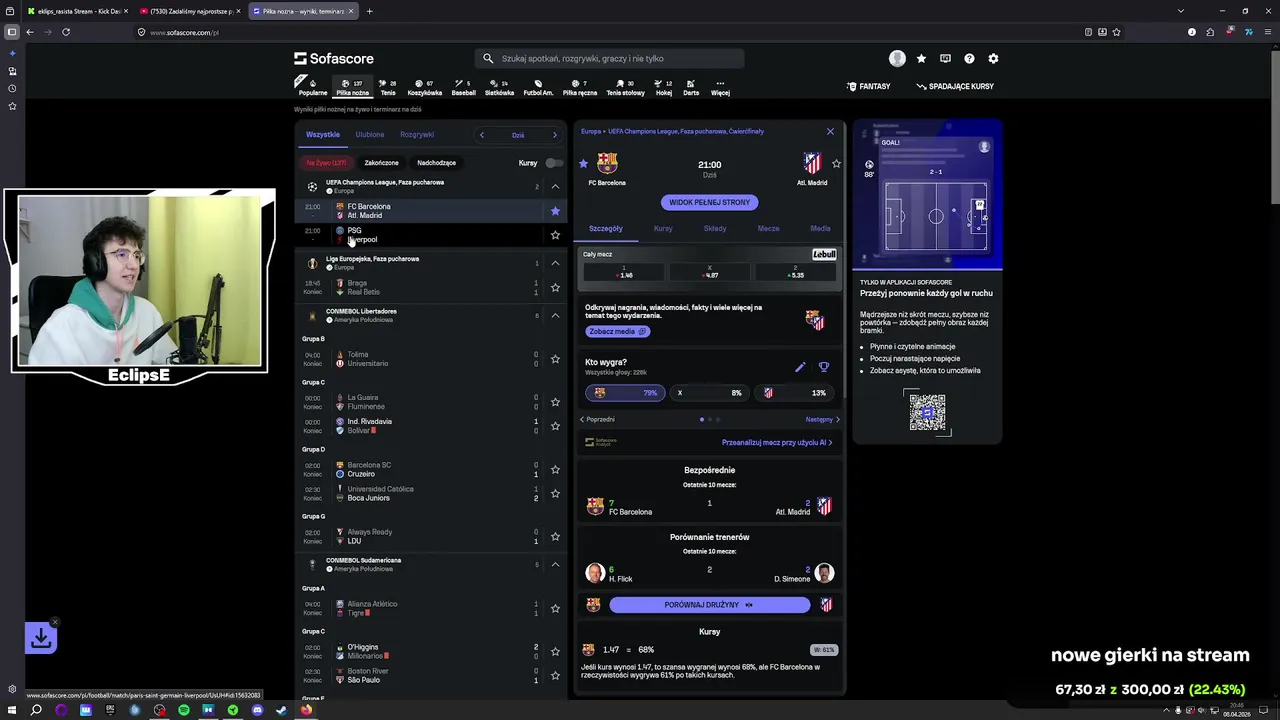
Task: Filter by Zakończone matches
Action: [381, 163]
